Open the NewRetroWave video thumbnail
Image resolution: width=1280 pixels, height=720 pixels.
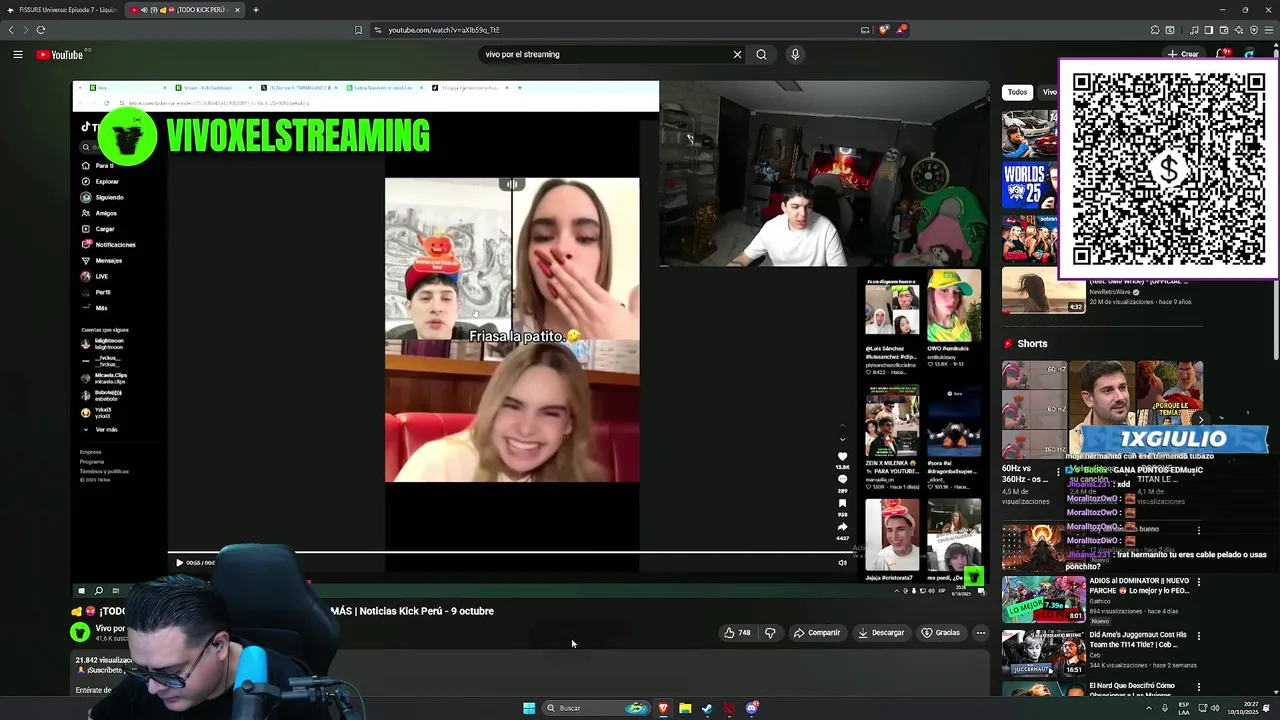coord(1043,292)
